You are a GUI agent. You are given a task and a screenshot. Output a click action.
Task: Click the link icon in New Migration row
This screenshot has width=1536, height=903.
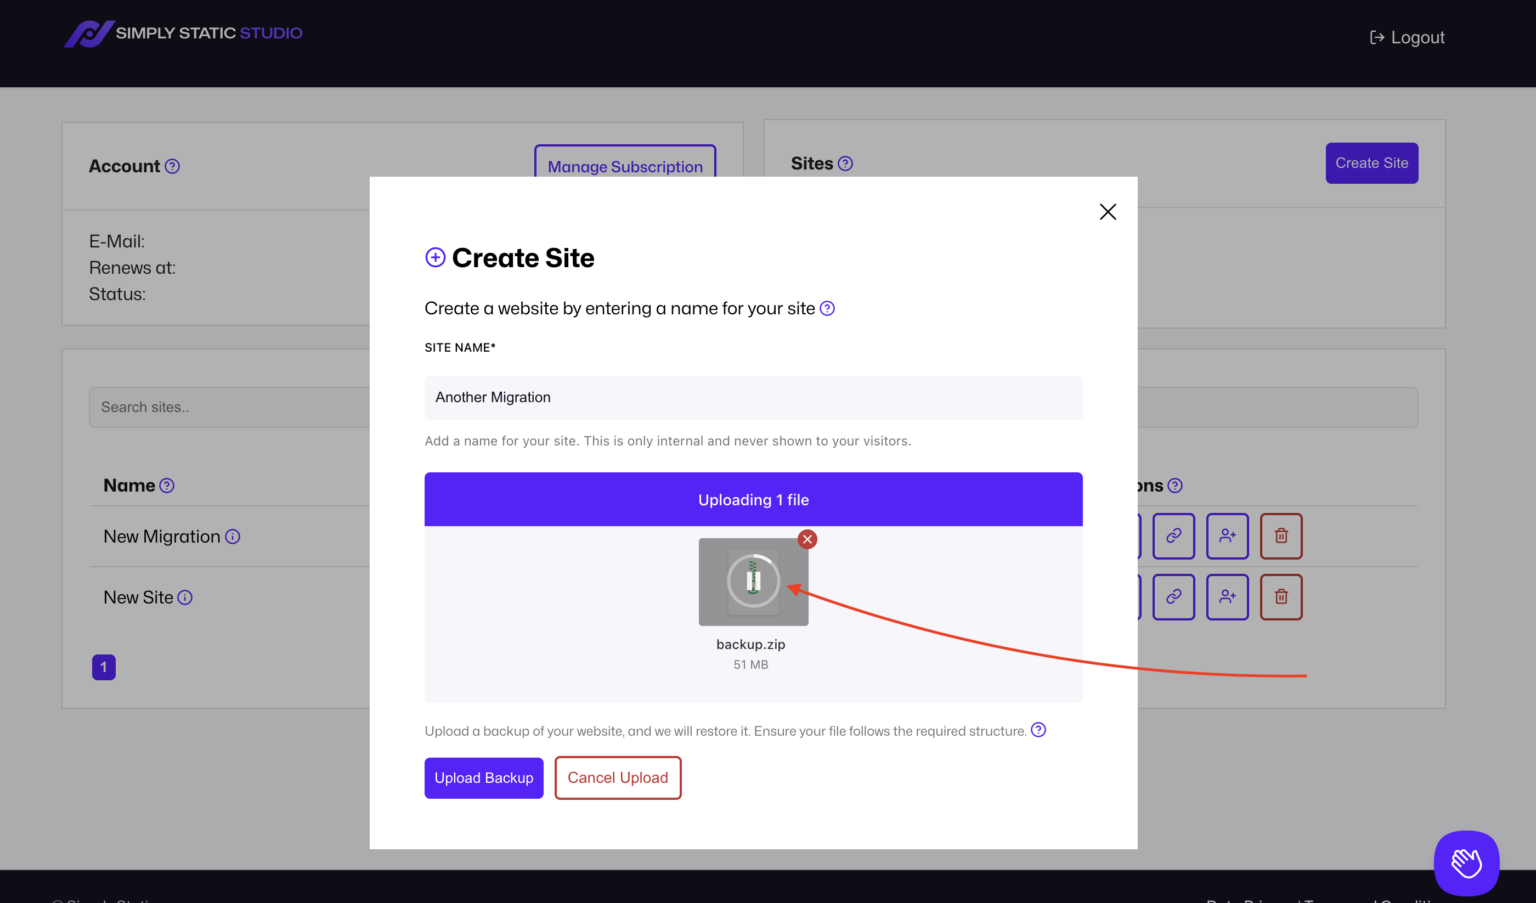1173,536
